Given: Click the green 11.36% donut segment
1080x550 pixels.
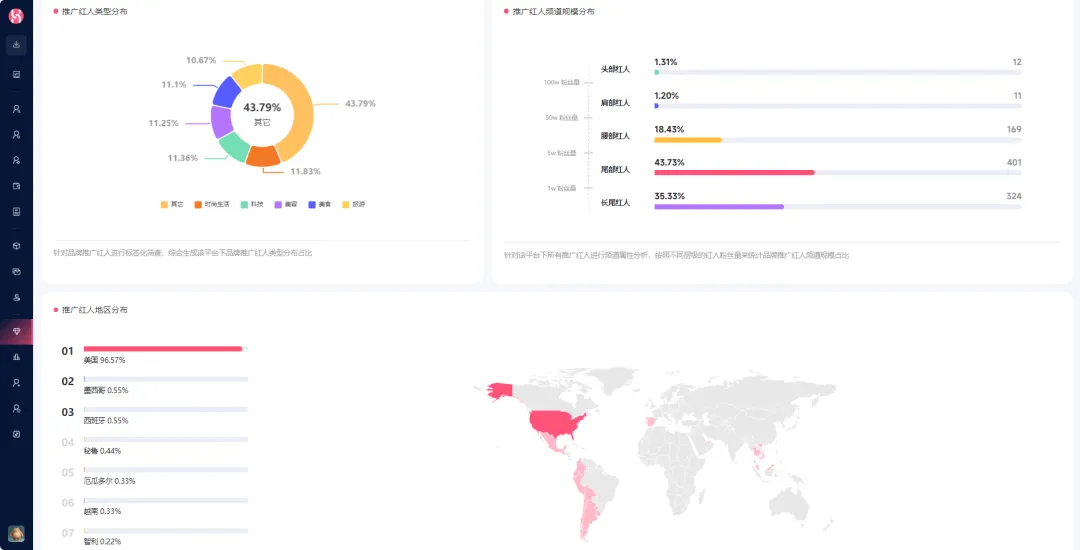Looking at the screenshot, I should click(x=233, y=147).
